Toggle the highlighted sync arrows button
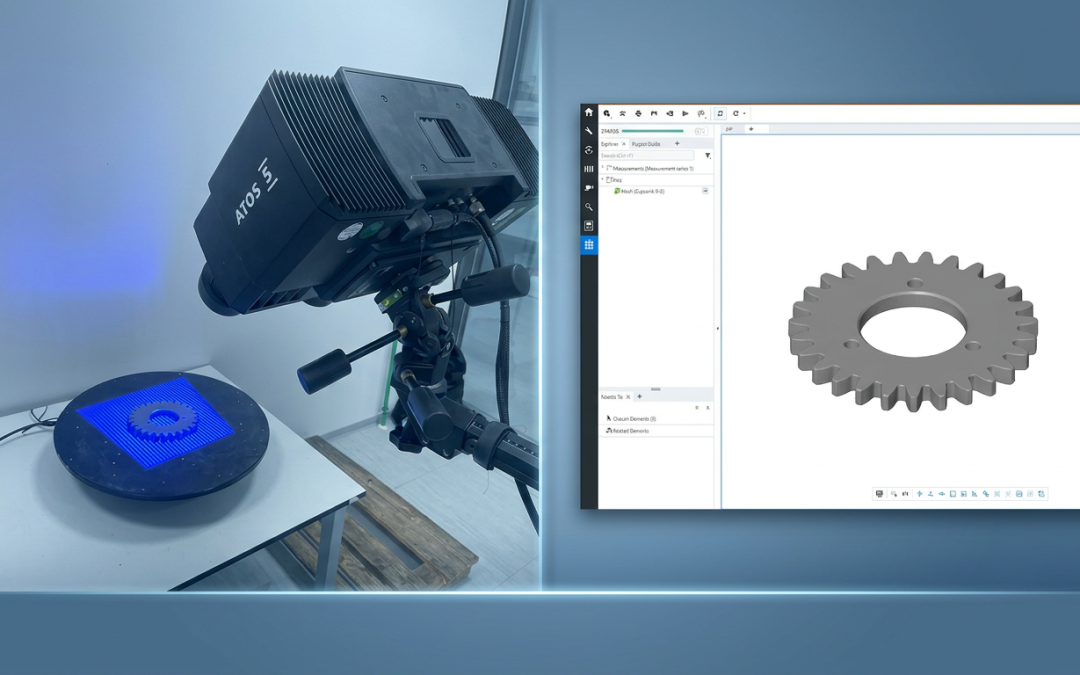The height and width of the screenshot is (675, 1080). [720, 114]
